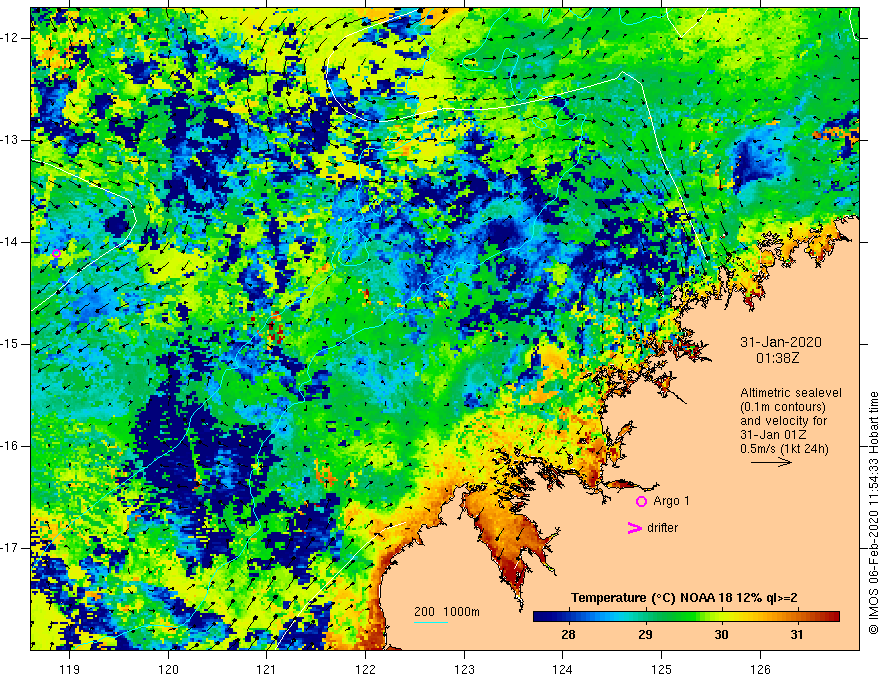Click the 126 longitude axis label
This screenshot has height=680, width=880.
tap(760, 669)
